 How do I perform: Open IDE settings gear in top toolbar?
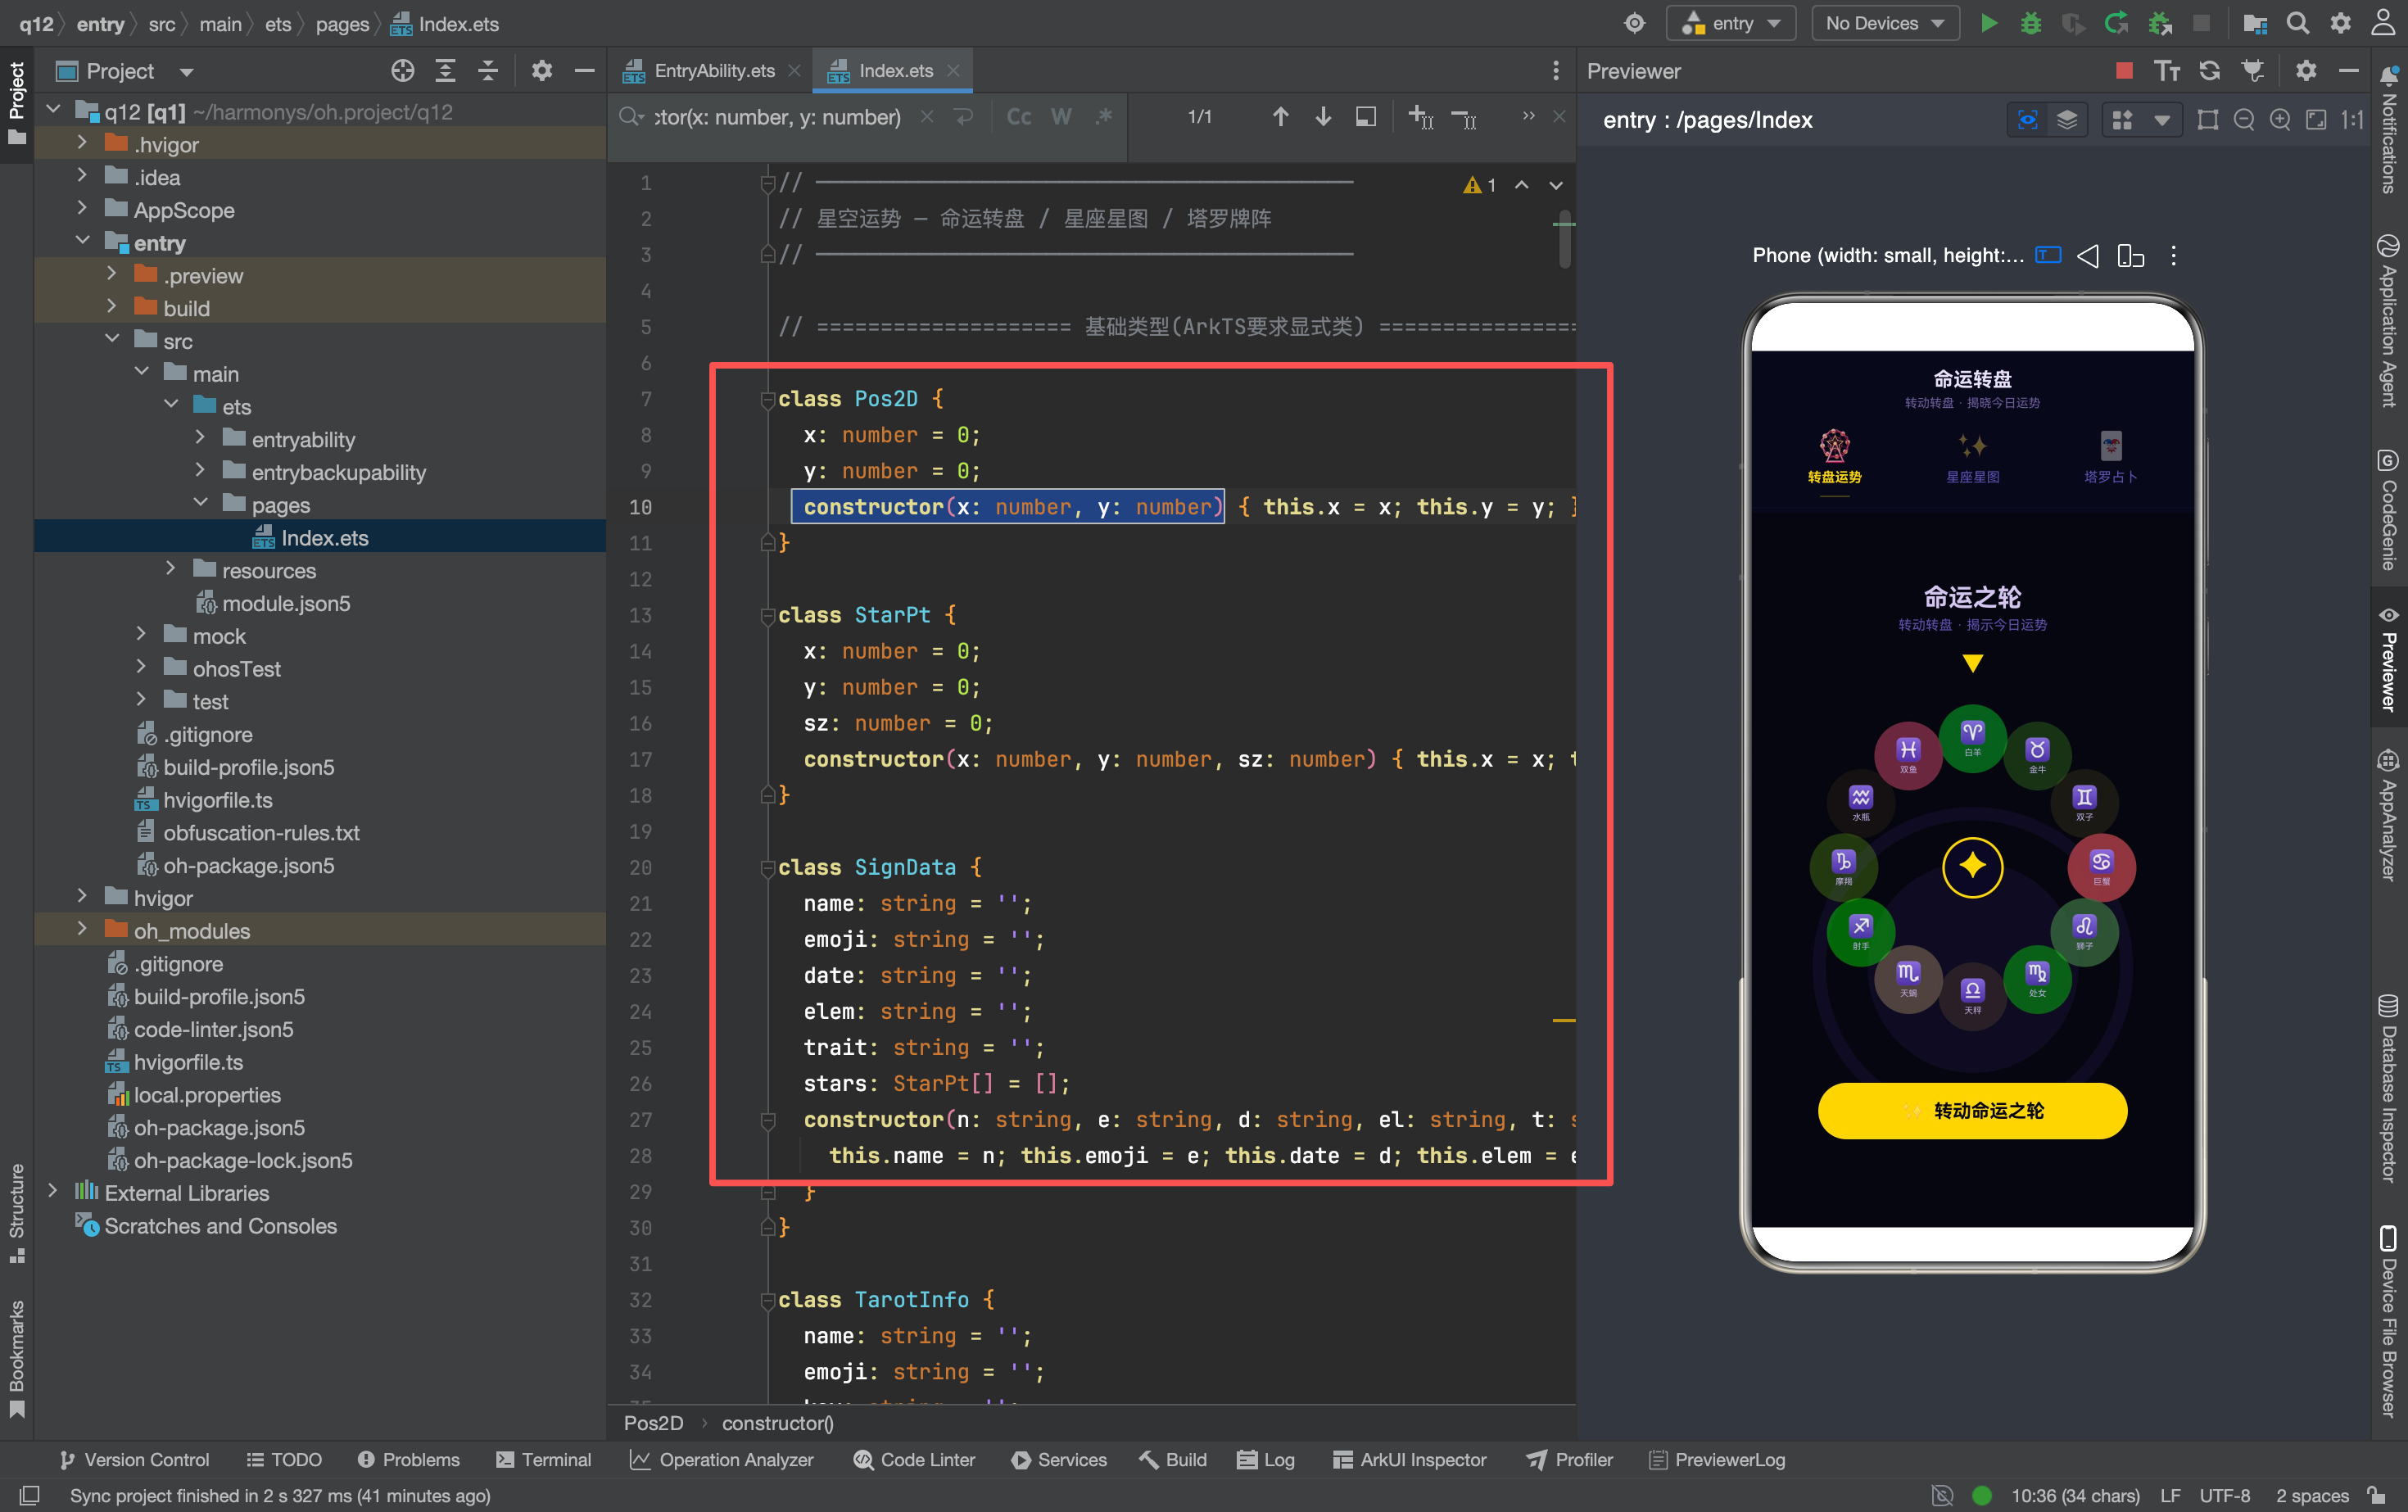pyautogui.click(x=2341, y=23)
